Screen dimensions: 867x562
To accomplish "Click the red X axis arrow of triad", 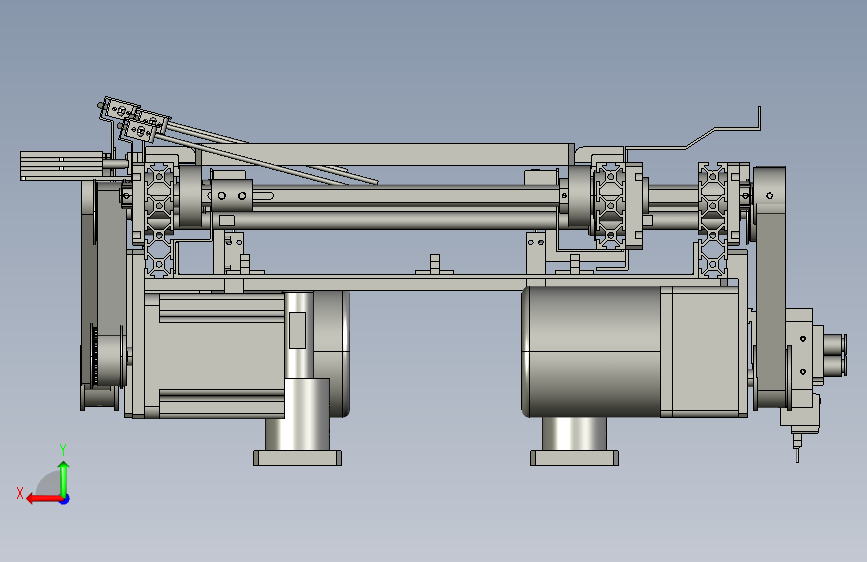I will click(x=44, y=499).
